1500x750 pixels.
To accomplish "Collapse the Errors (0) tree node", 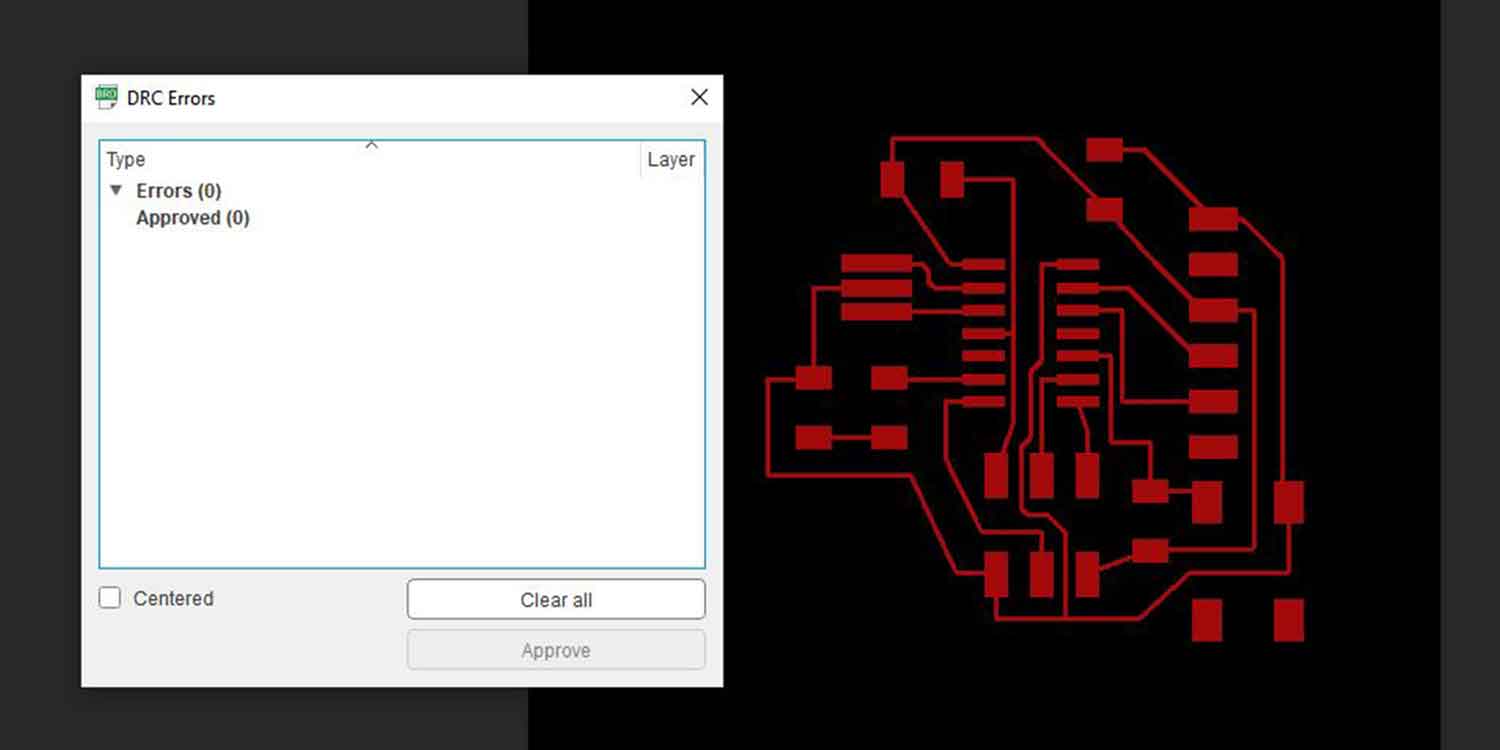I will tap(116, 190).
